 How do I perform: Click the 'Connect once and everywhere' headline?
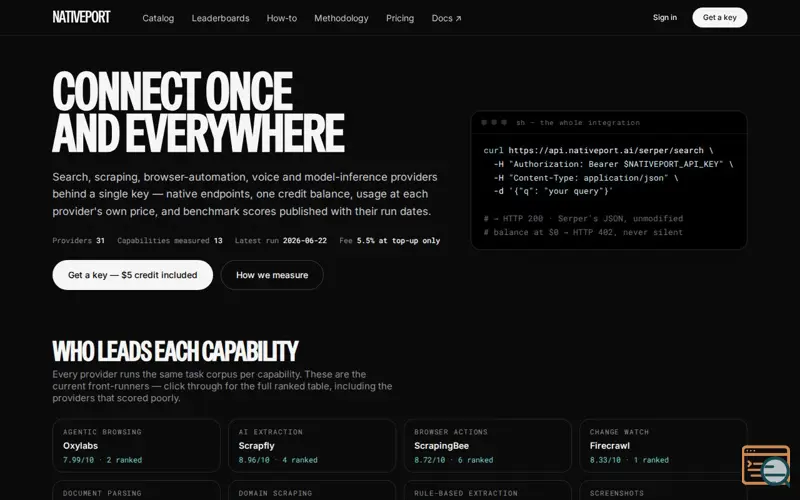pyautogui.click(x=198, y=112)
